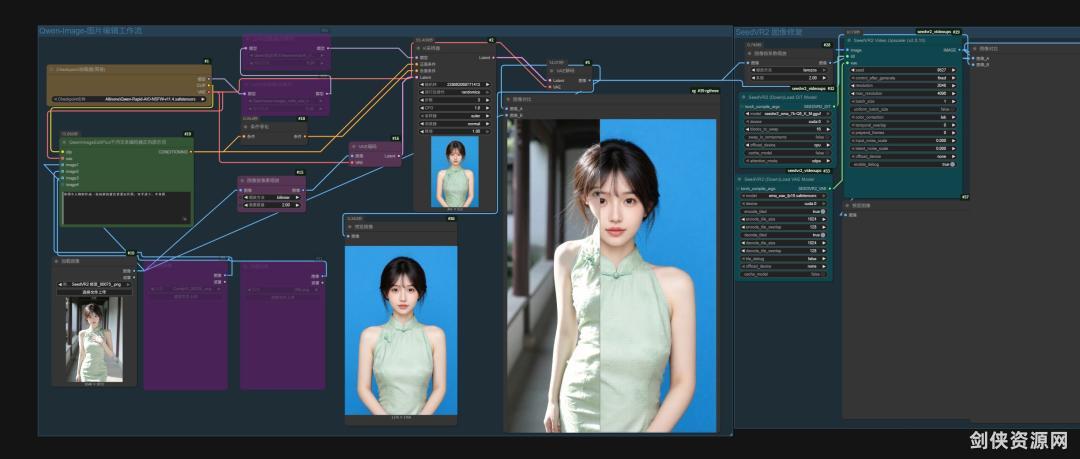Collapse the 条件零化 node using its title dot

point(247,127)
